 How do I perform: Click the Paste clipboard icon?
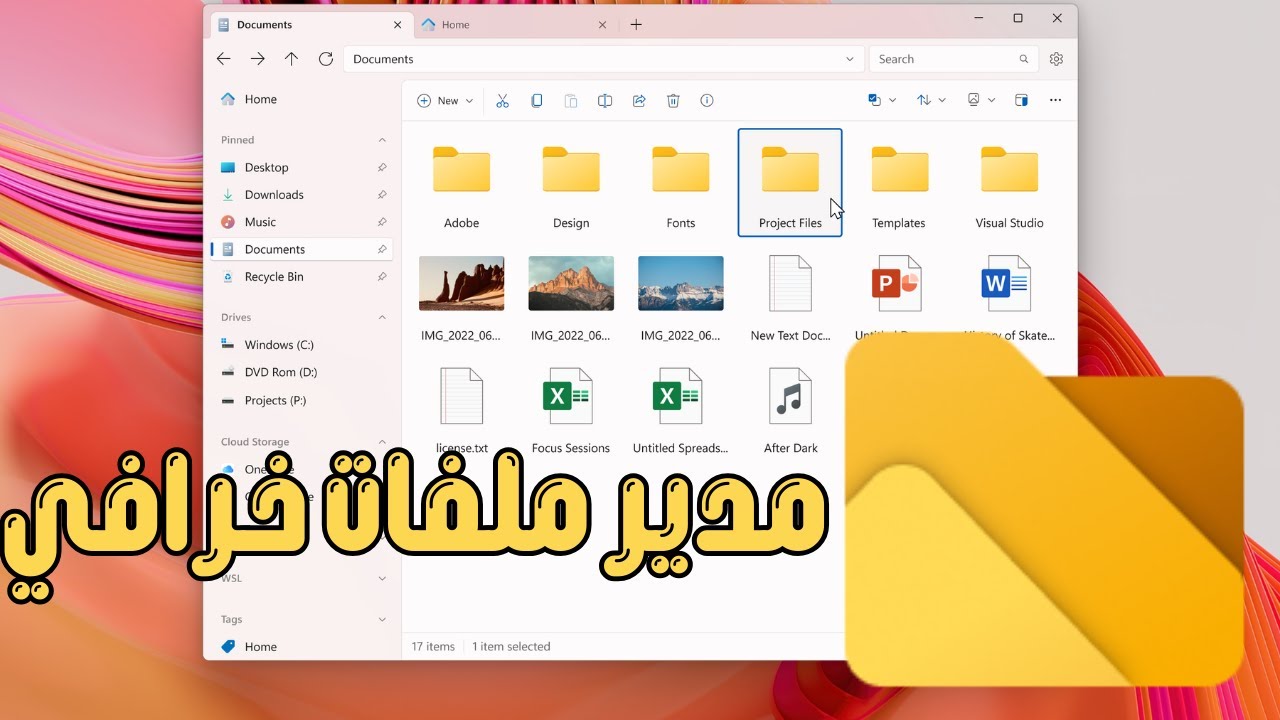click(x=571, y=100)
